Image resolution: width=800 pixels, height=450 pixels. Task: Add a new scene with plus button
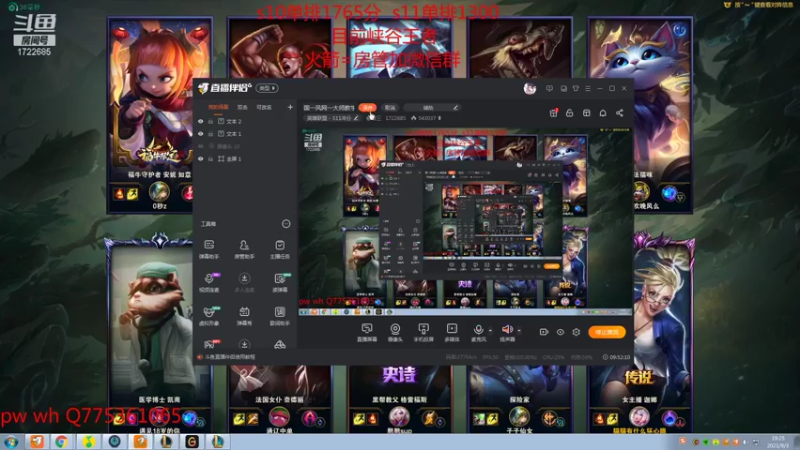[290, 107]
